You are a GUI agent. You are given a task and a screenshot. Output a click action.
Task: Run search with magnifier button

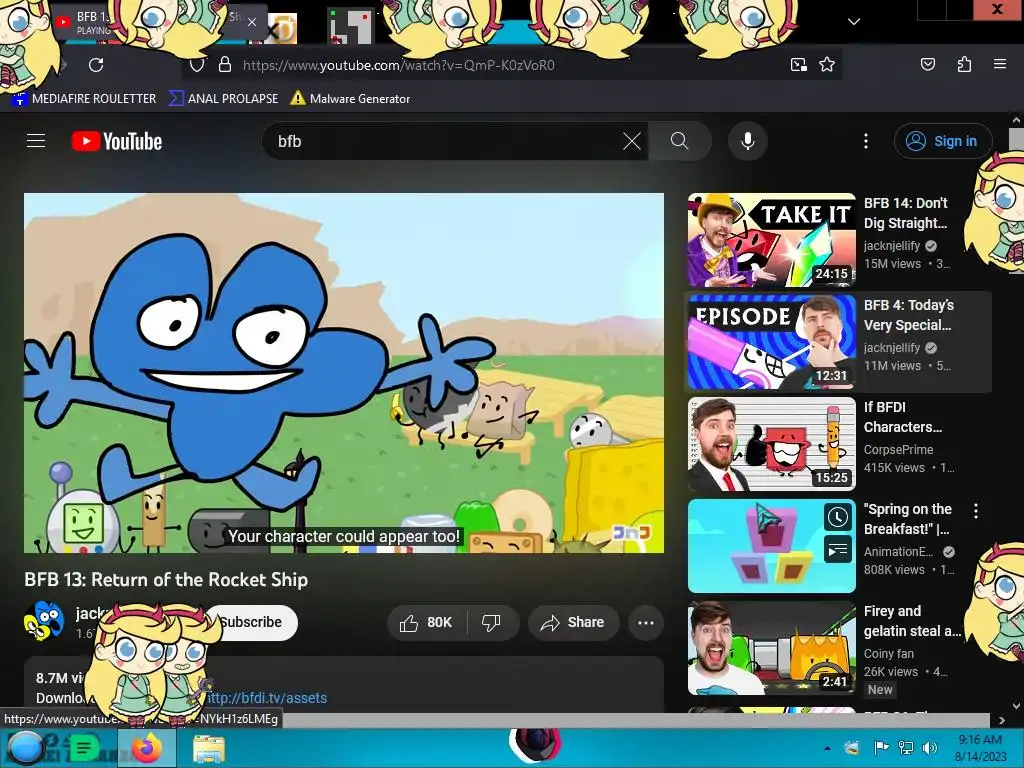click(x=679, y=141)
